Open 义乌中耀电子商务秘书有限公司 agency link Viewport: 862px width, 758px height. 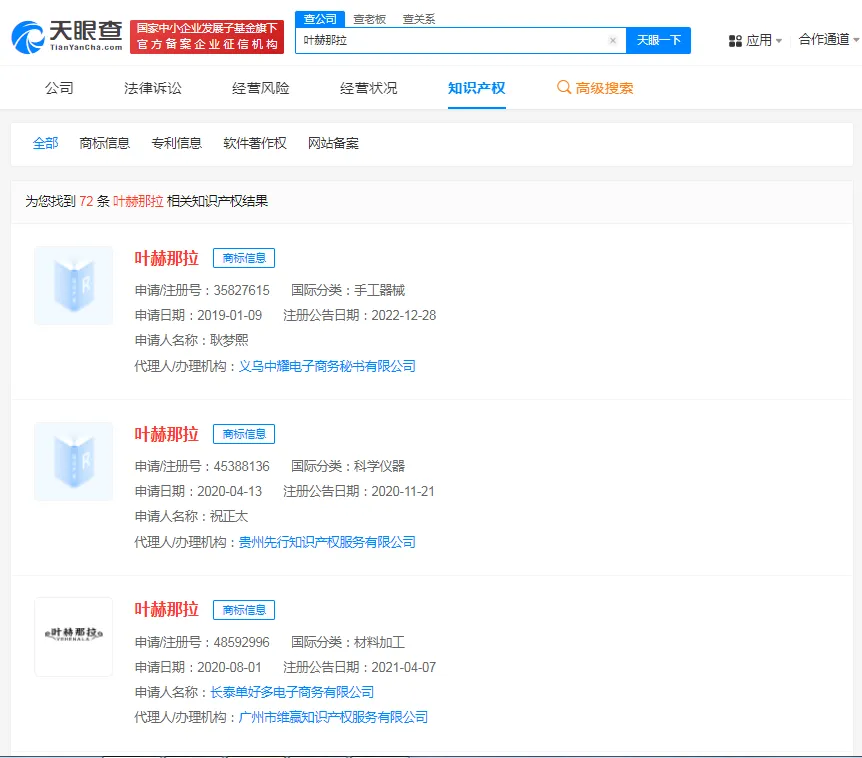pyautogui.click(x=327, y=366)
